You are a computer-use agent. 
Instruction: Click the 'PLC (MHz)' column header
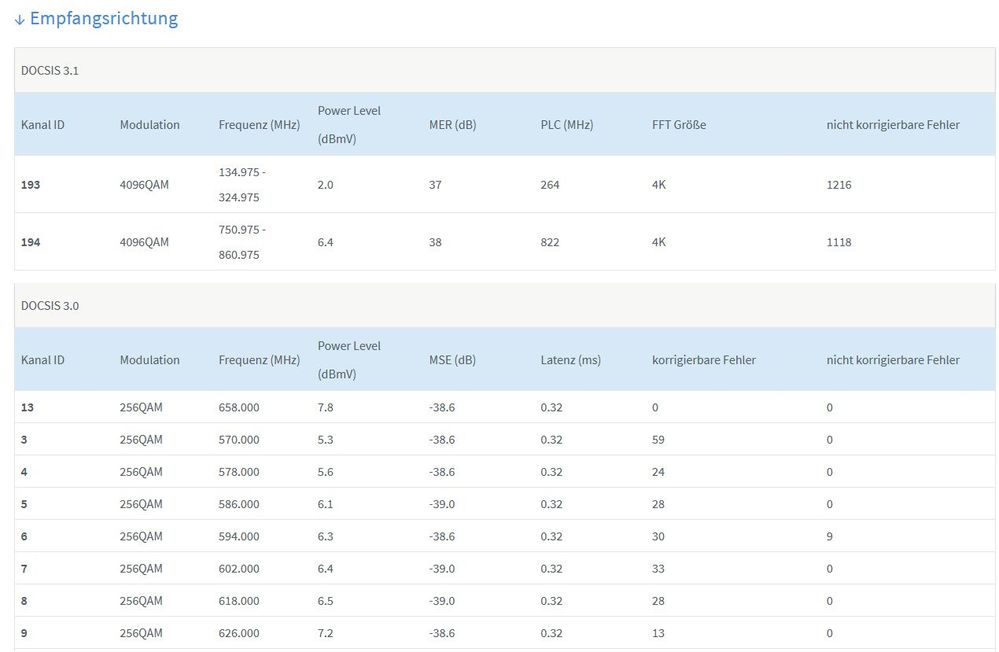pos(566,125)
